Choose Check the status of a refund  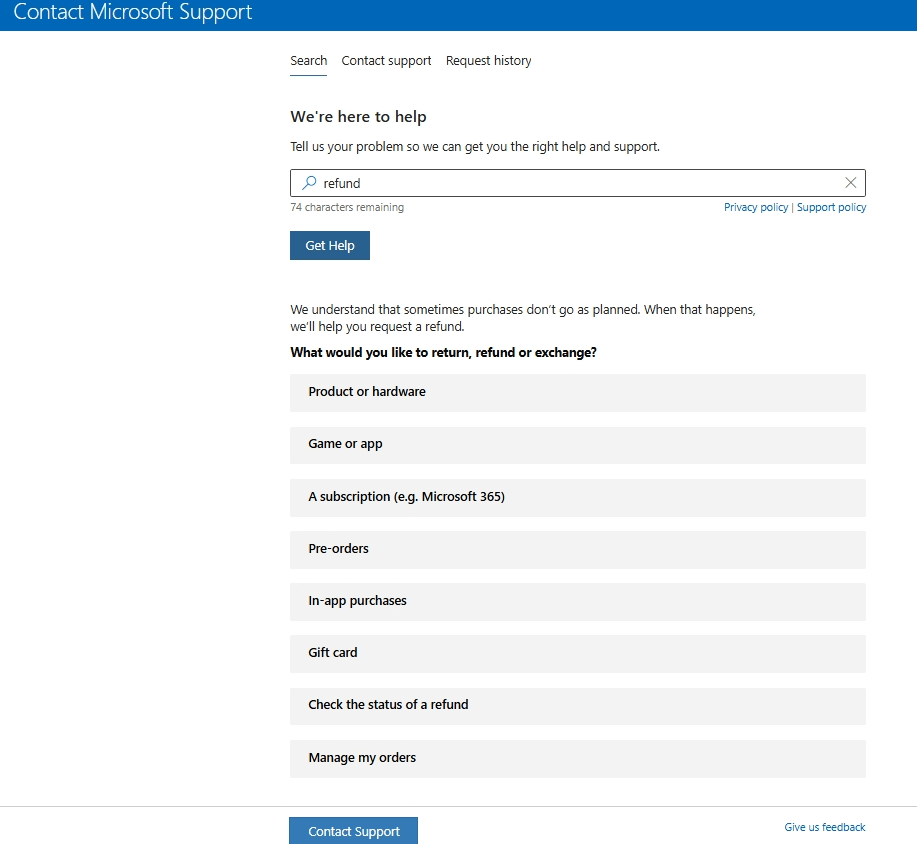[x=578, y=705]
